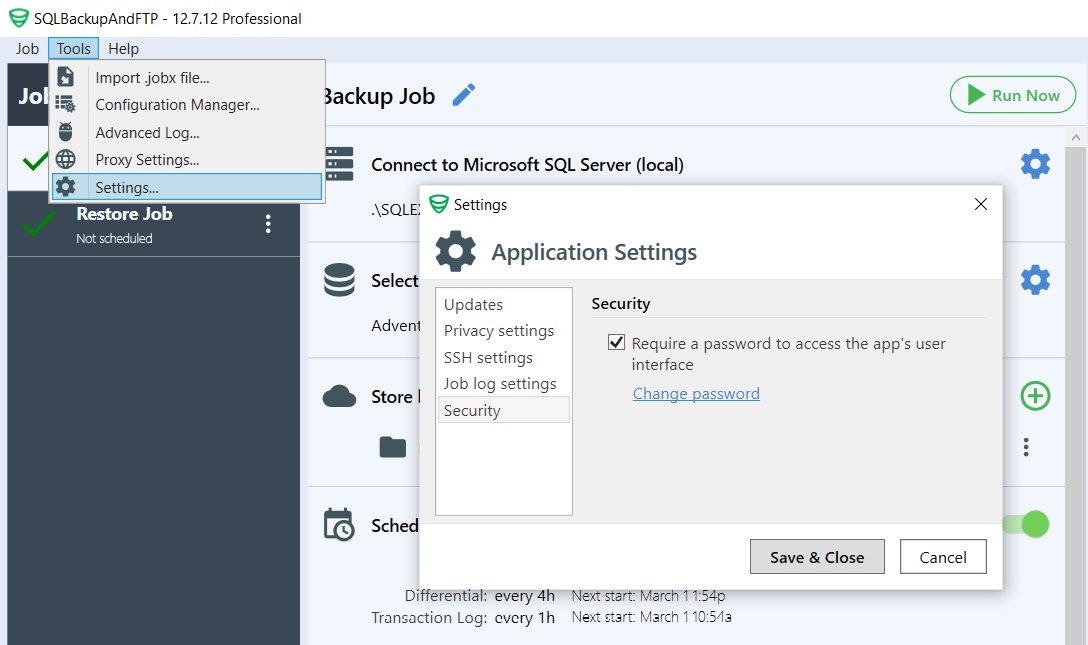This screenshot has height=645, width=1088.
Task: Click the green checkmark beside Restore Job
Action: click(39, 224)
